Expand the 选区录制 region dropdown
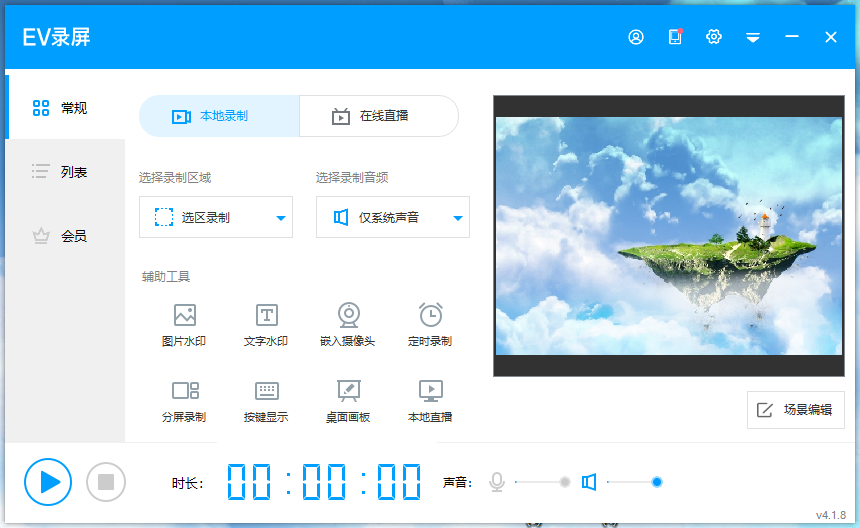Image resolution: width=860 pixels, height=528 pixels. 216,217
